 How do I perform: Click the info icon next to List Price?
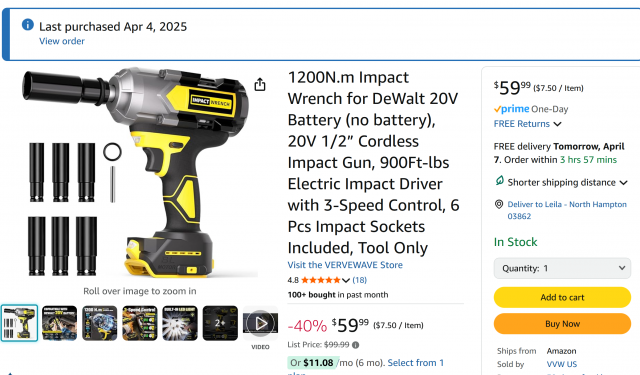(x=356, y=345)
